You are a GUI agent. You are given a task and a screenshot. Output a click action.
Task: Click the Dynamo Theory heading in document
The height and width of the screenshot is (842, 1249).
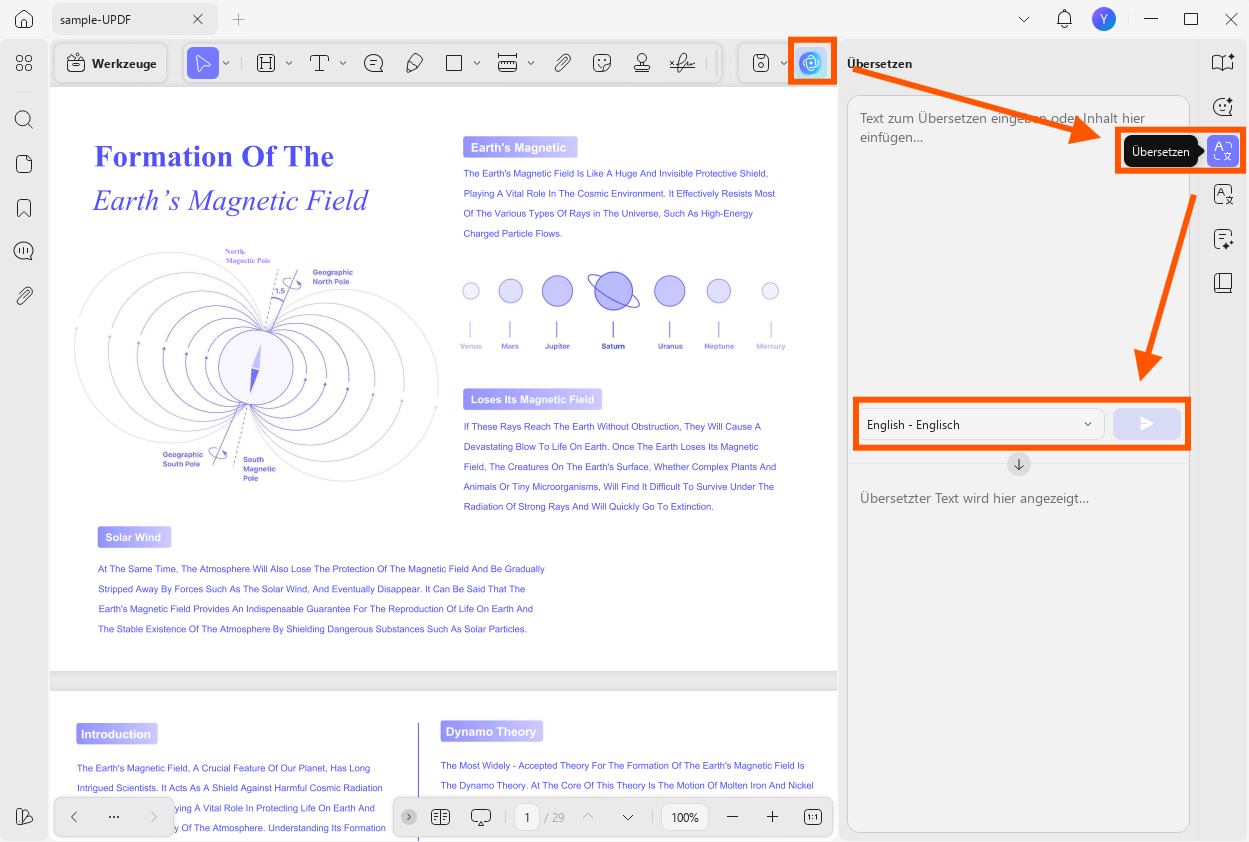(491, 731)
